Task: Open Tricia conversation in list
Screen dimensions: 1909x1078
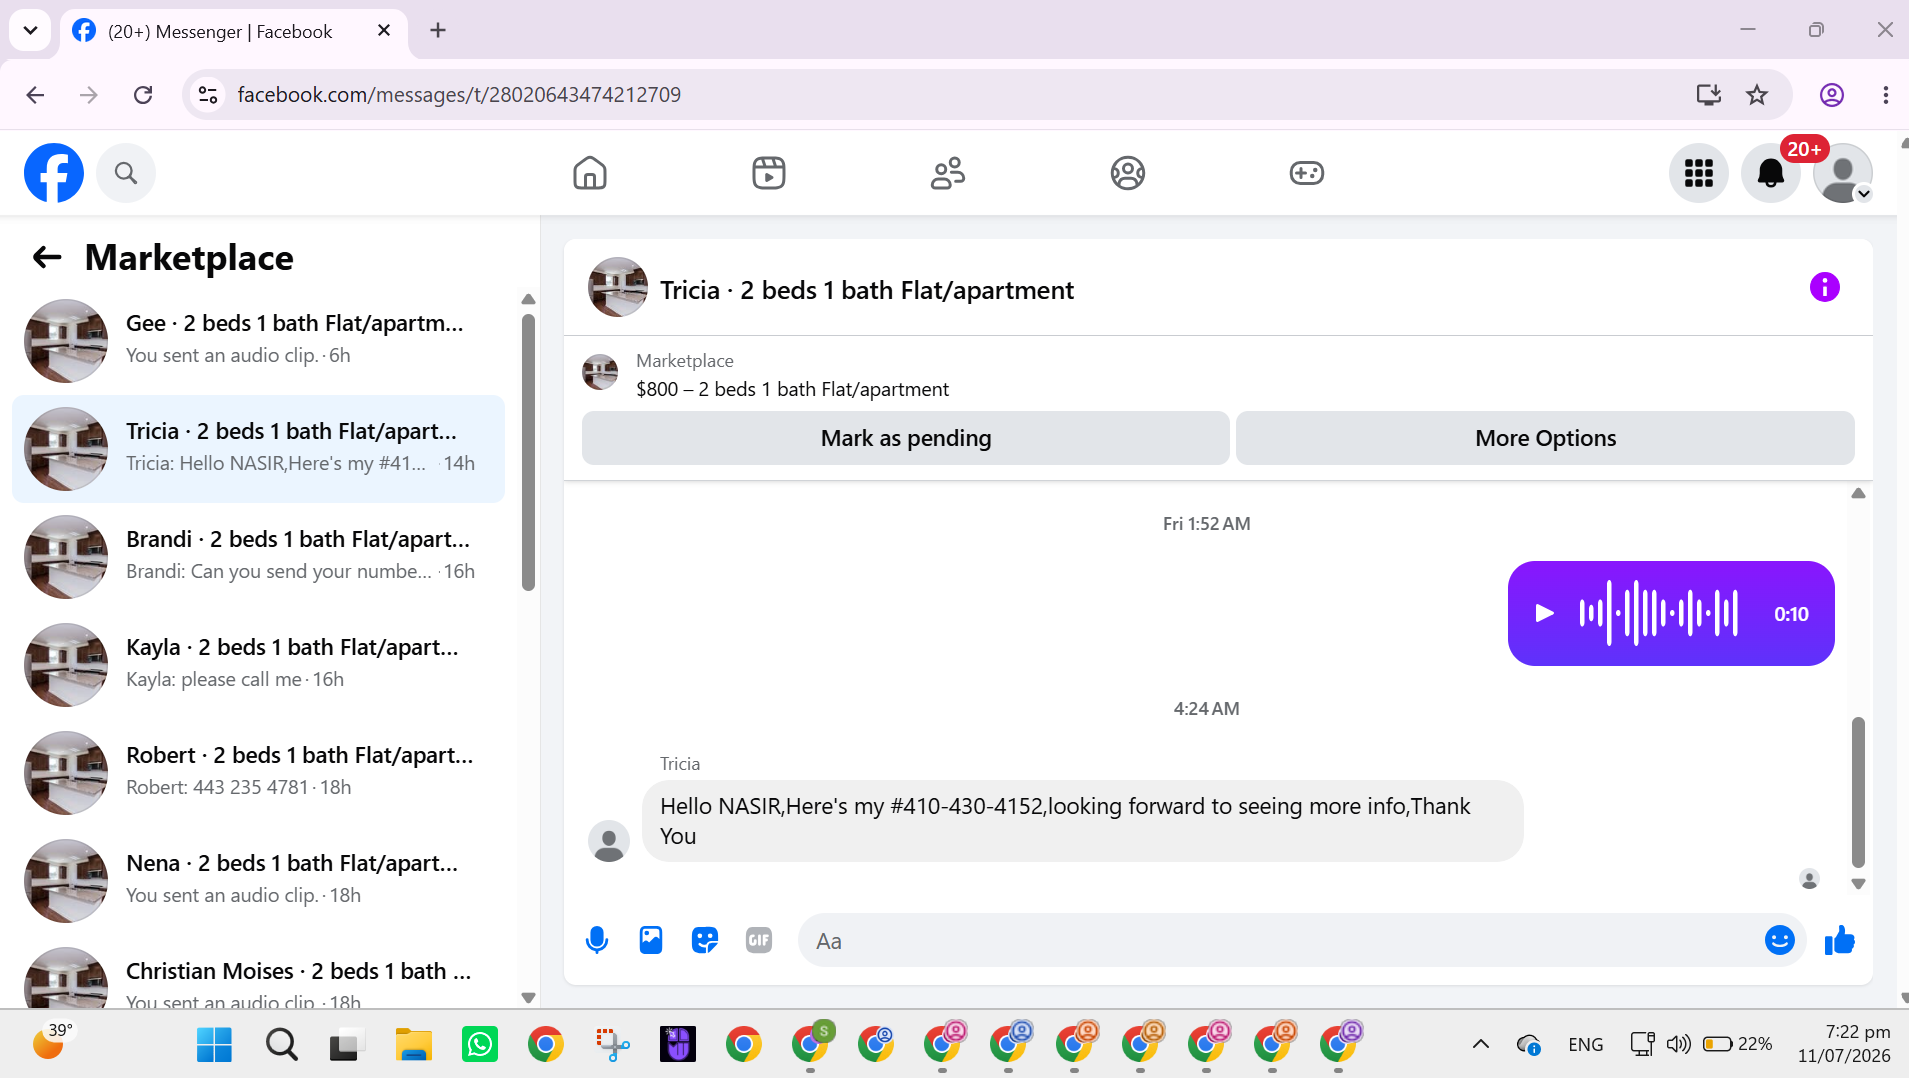Action: (x=258, y=449)
